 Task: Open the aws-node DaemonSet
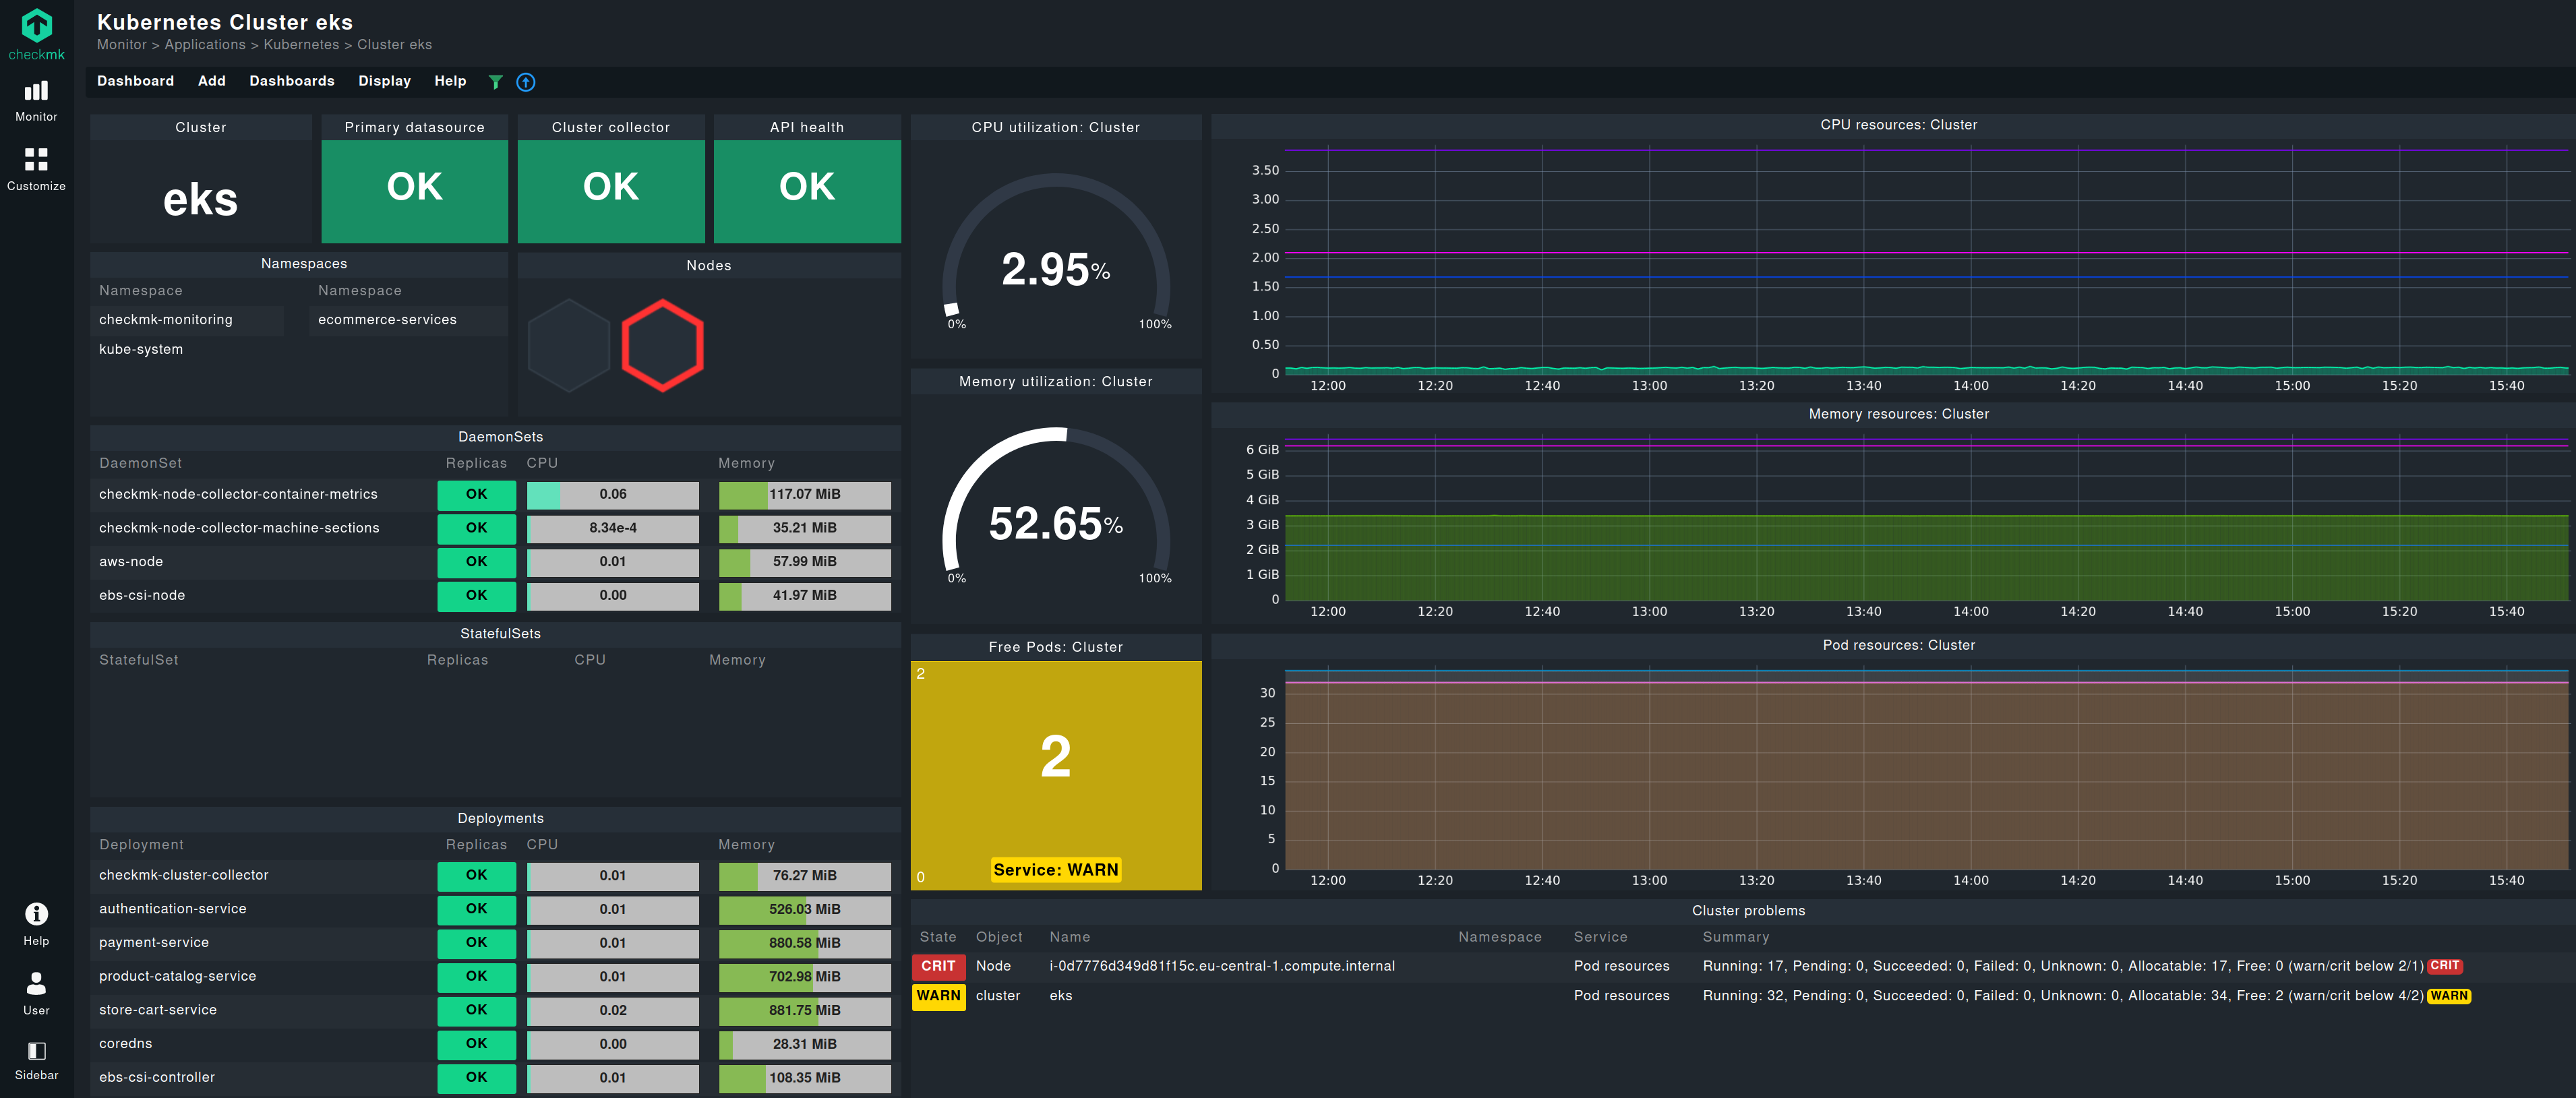point(131,562)
